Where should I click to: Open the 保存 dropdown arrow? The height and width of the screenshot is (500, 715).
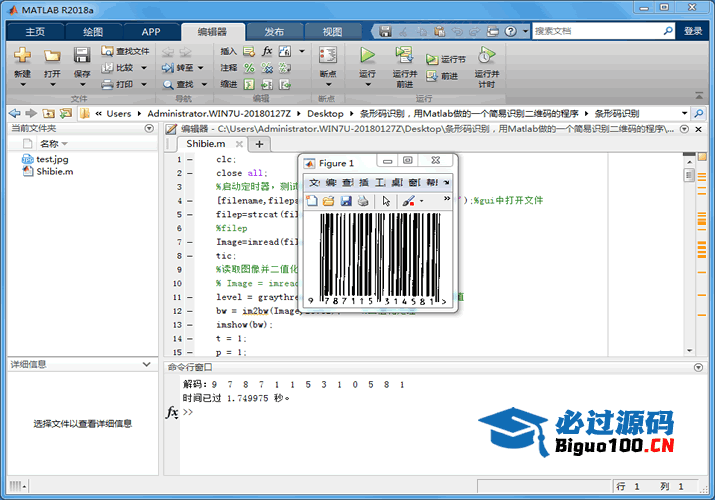[x=82, y=85]
